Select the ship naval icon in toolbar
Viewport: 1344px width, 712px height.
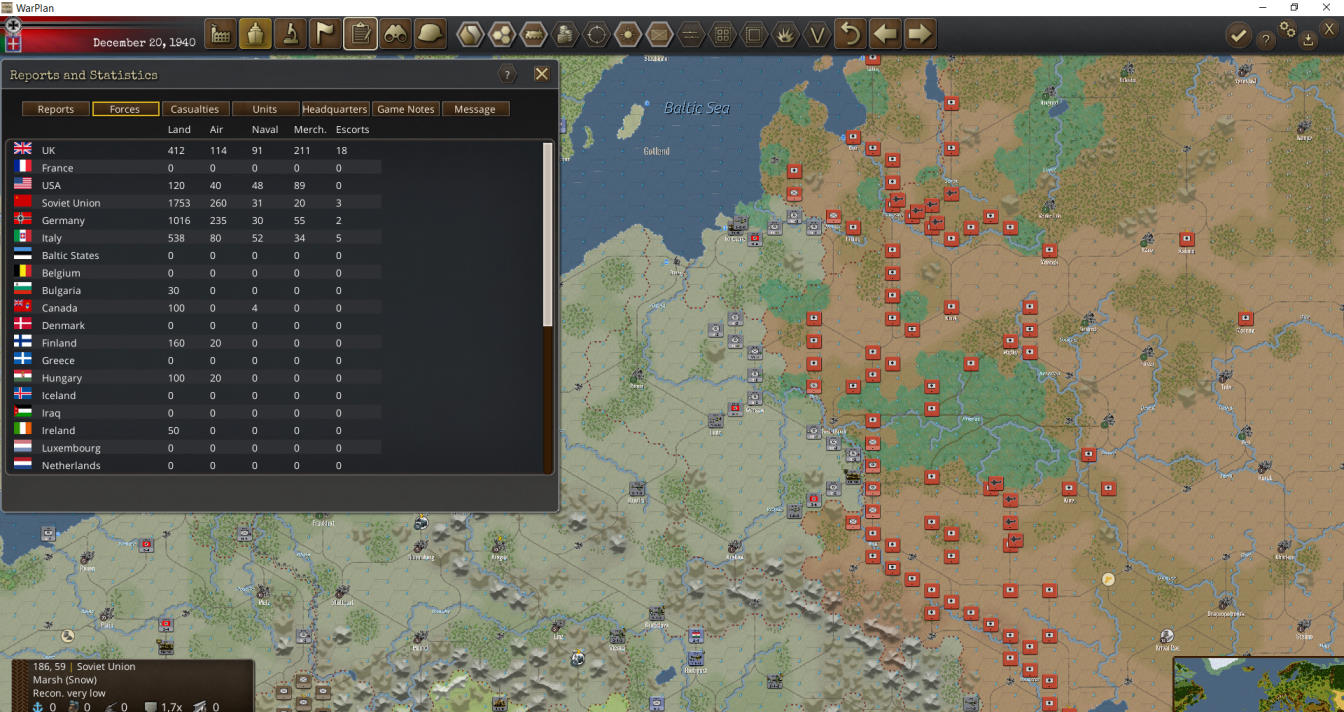click(255, 34)
